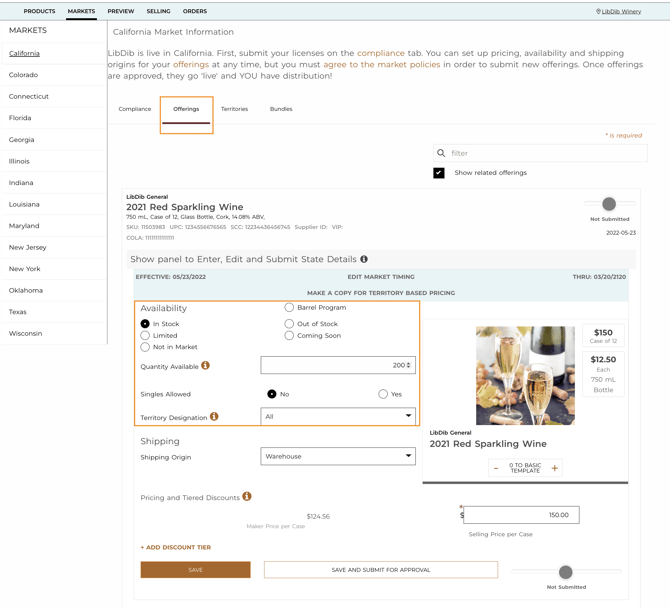Select Yes for Singles Allowed

tap(383, 394)
